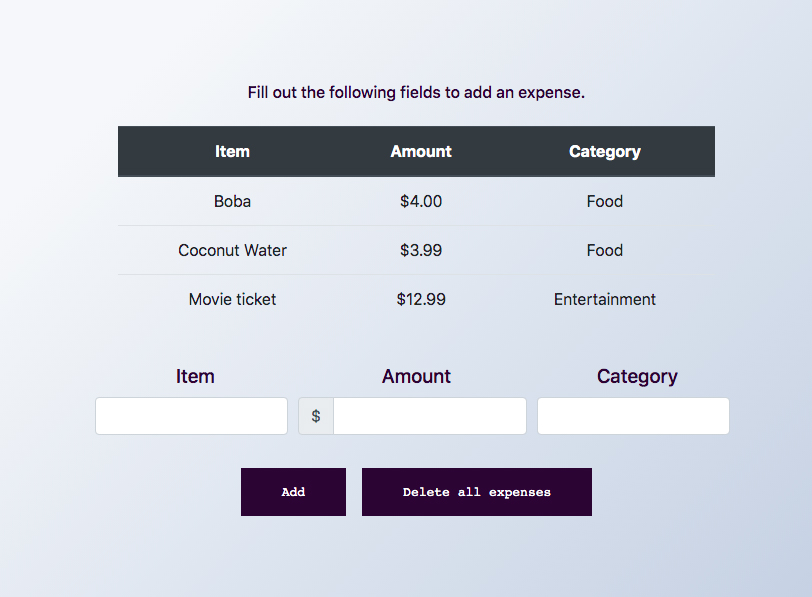The width and height of the screenshot is (812, 597).
Task: Click the $12.99 amount cell
Action: [x=421, y=299]
